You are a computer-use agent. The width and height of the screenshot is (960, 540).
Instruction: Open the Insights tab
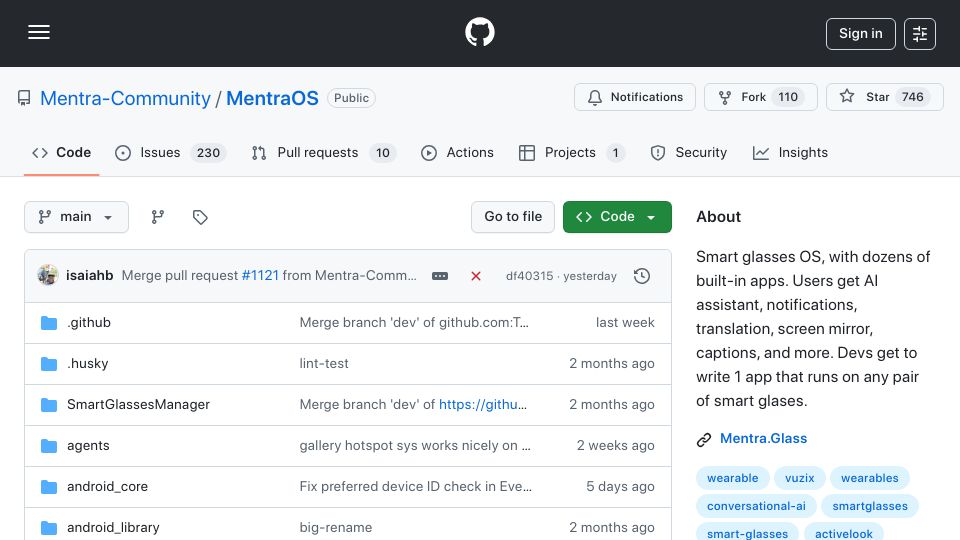click(790, 152)
